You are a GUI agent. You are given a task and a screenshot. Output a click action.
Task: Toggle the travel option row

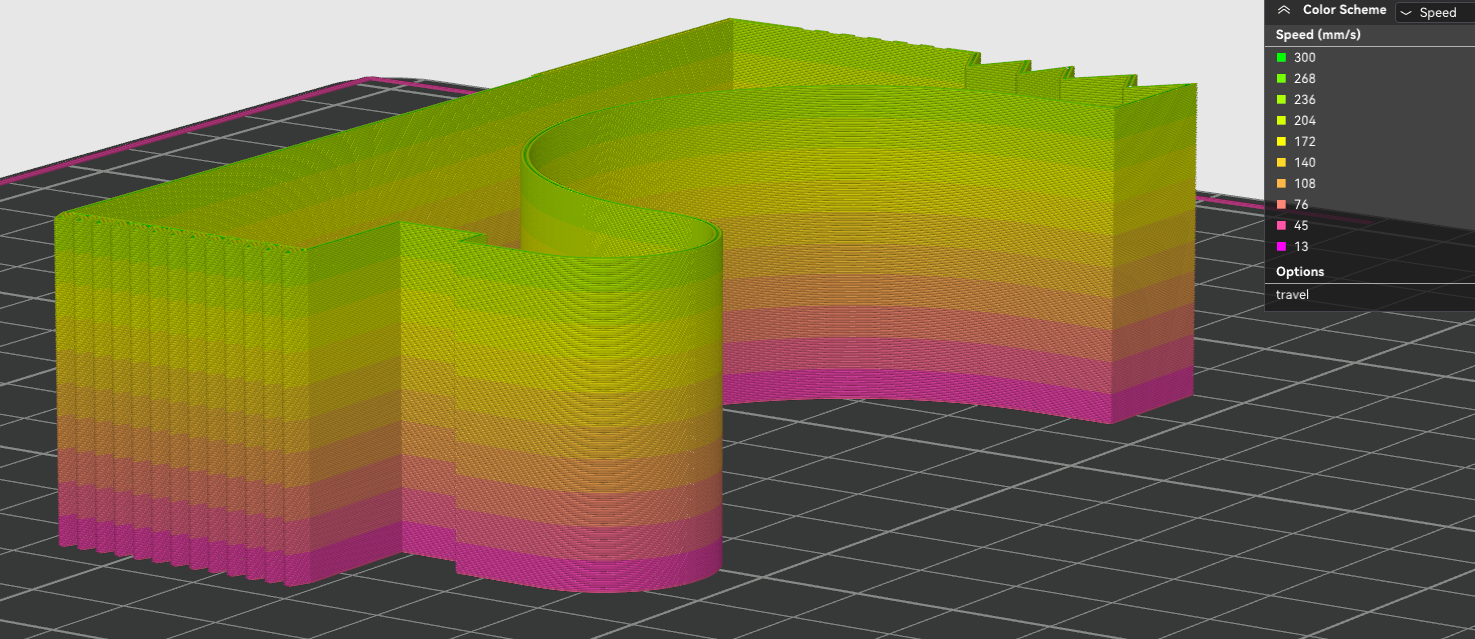pyautogui.click(x=1370, y=295)
